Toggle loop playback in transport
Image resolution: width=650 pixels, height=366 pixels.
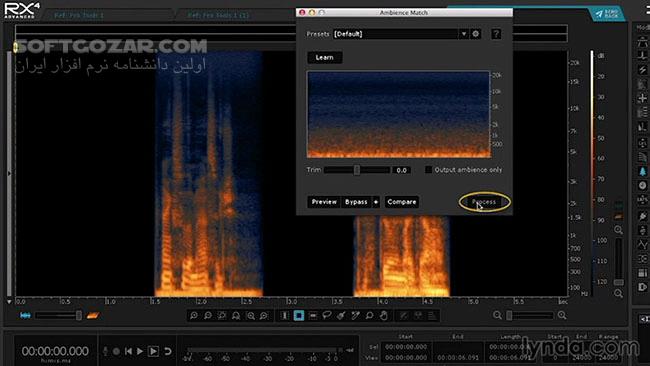click(167, 351)
